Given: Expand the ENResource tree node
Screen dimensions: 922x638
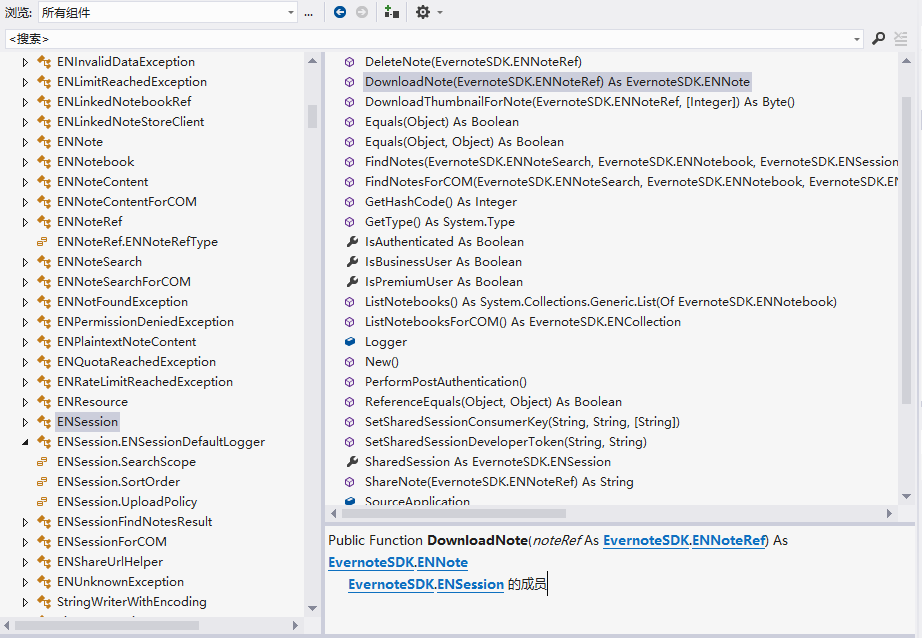Looking at the screenshot, I should (x=25, y=402).
